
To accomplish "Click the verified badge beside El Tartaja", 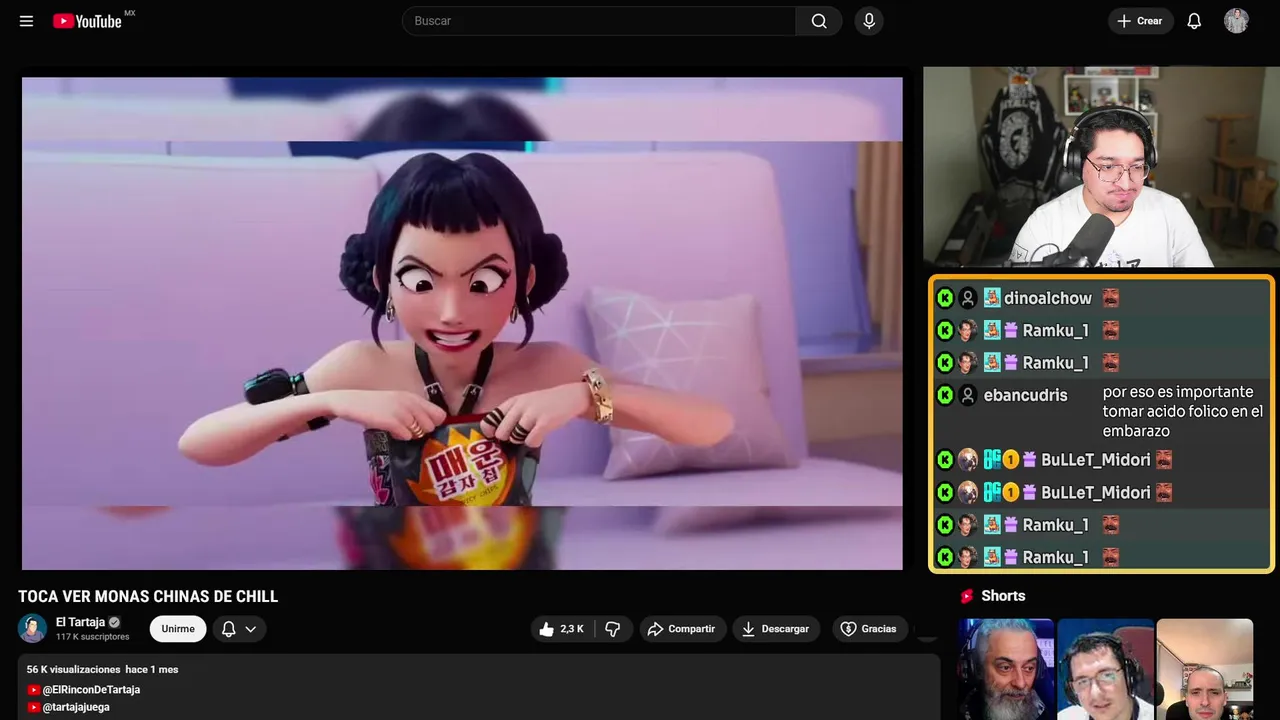I will click(115, 622).
